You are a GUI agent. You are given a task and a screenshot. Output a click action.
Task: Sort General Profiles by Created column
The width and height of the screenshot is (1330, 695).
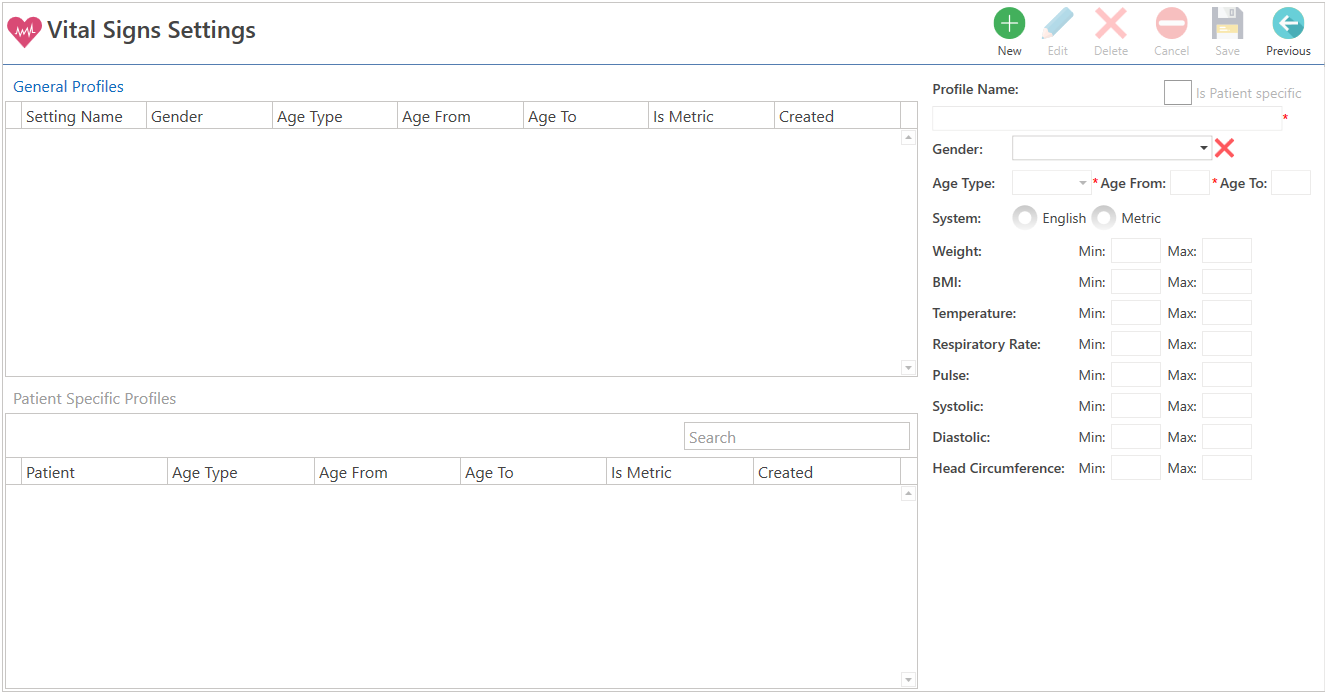pyautogui.click(x=837, y=116)
